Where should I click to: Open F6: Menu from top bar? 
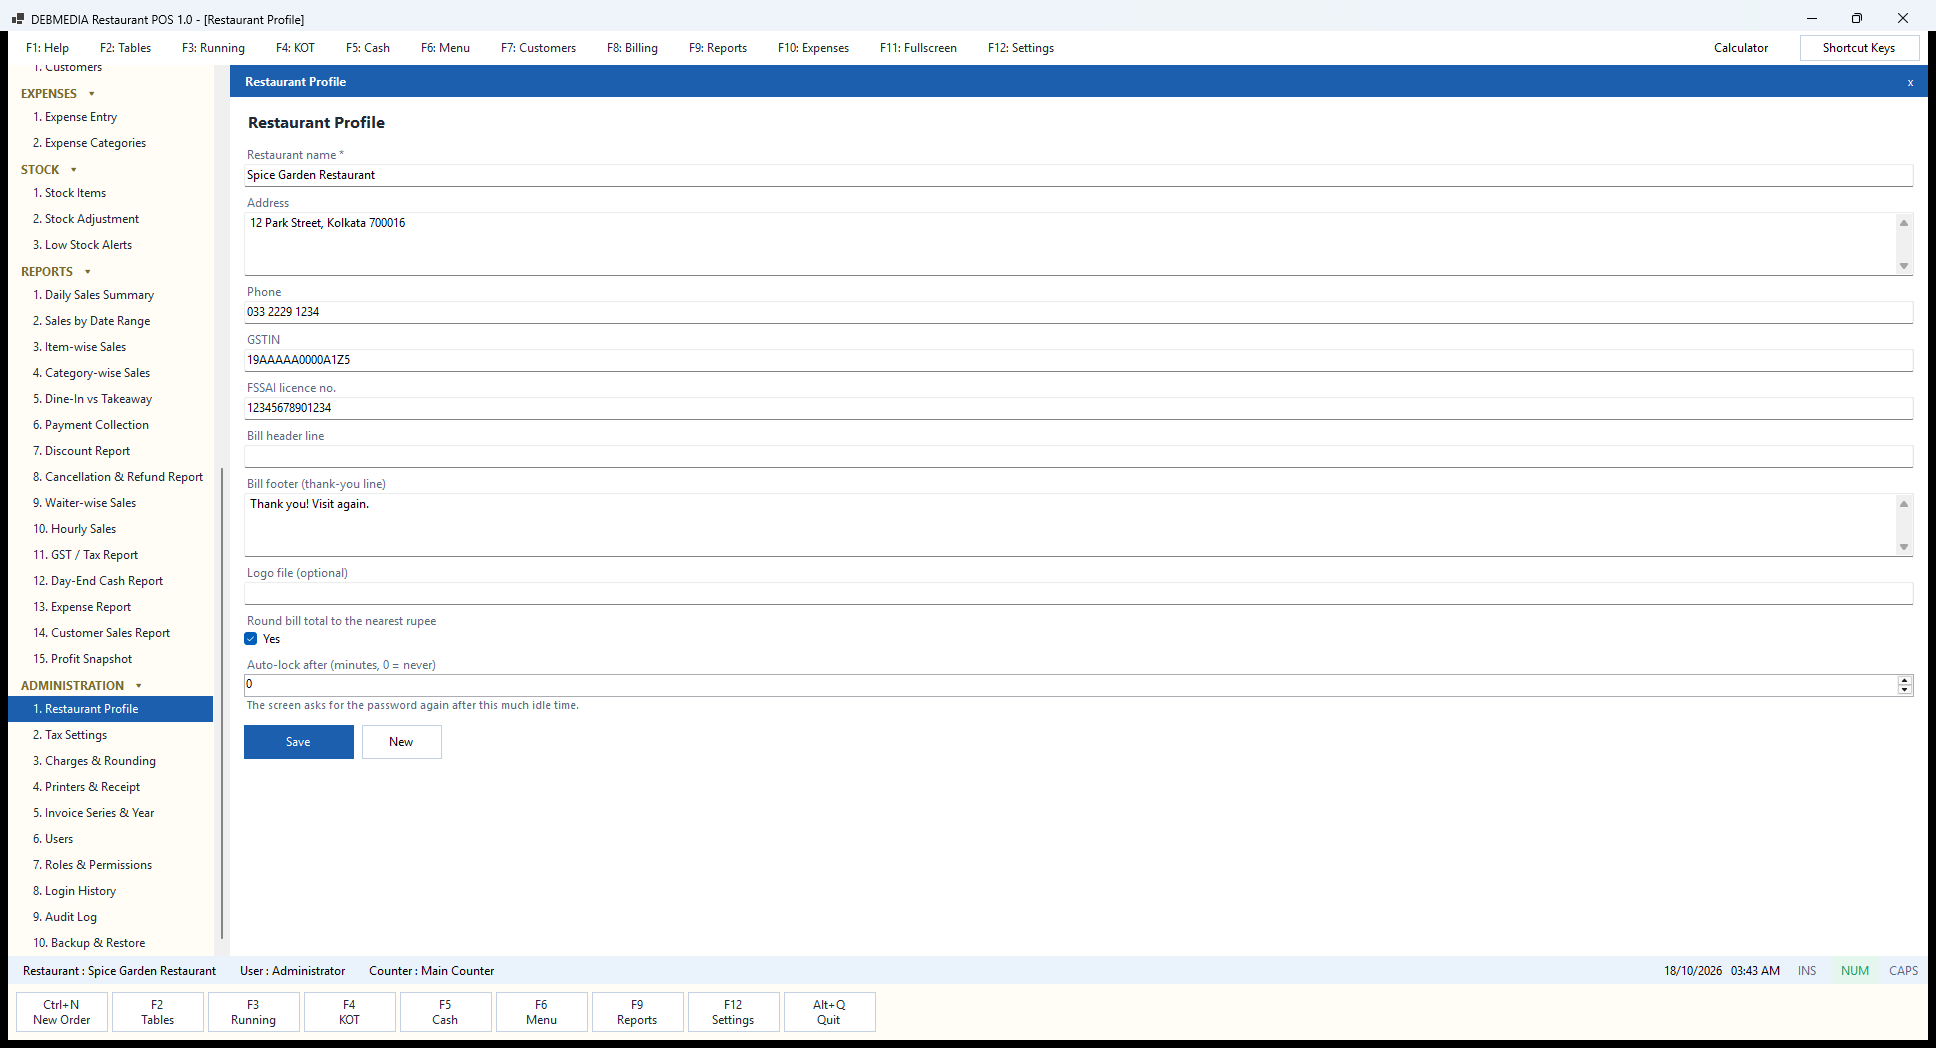click(x=445, y=48)
